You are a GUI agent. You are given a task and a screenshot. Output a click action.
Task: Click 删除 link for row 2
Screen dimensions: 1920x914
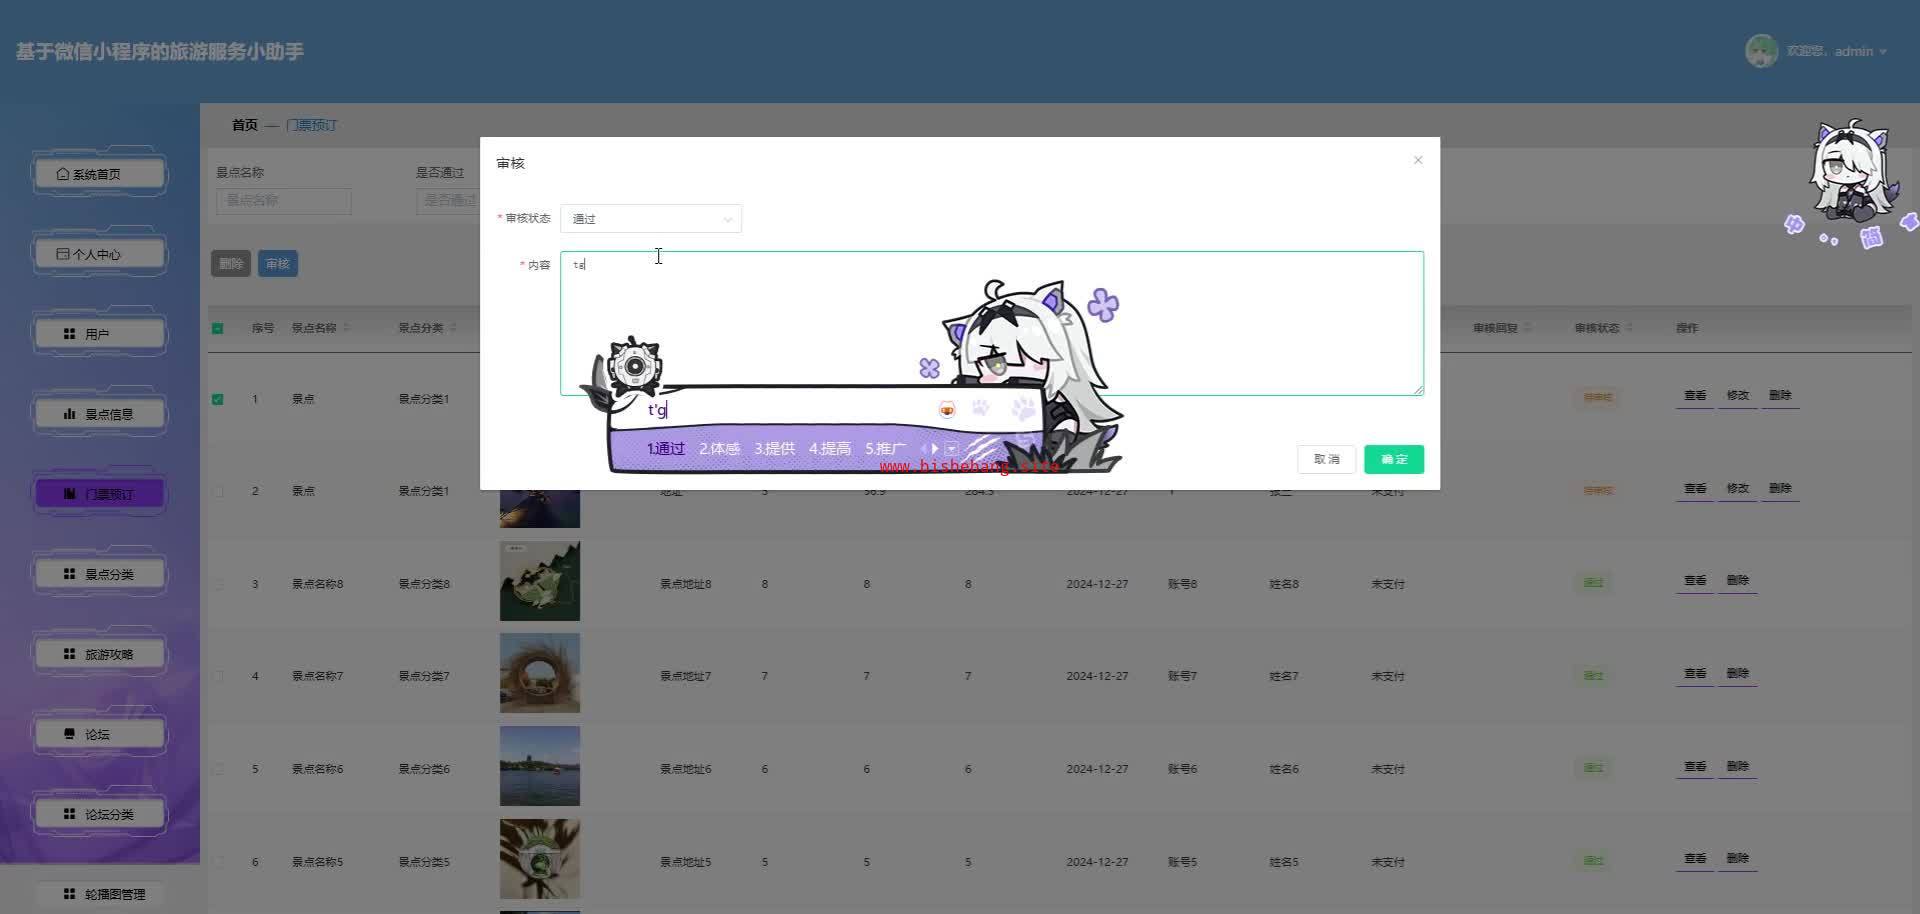(x=1780, y=489)
